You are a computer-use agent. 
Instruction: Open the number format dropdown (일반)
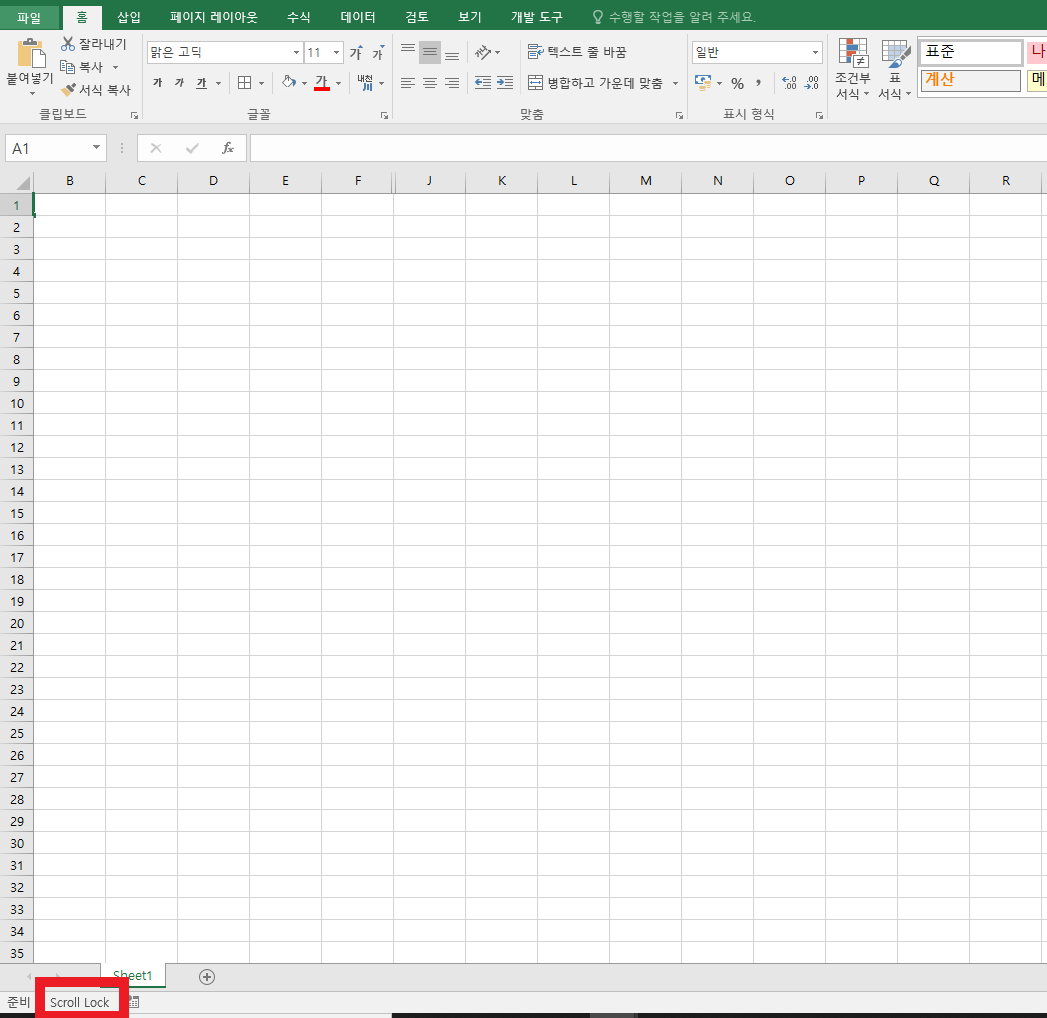(815, 52)
